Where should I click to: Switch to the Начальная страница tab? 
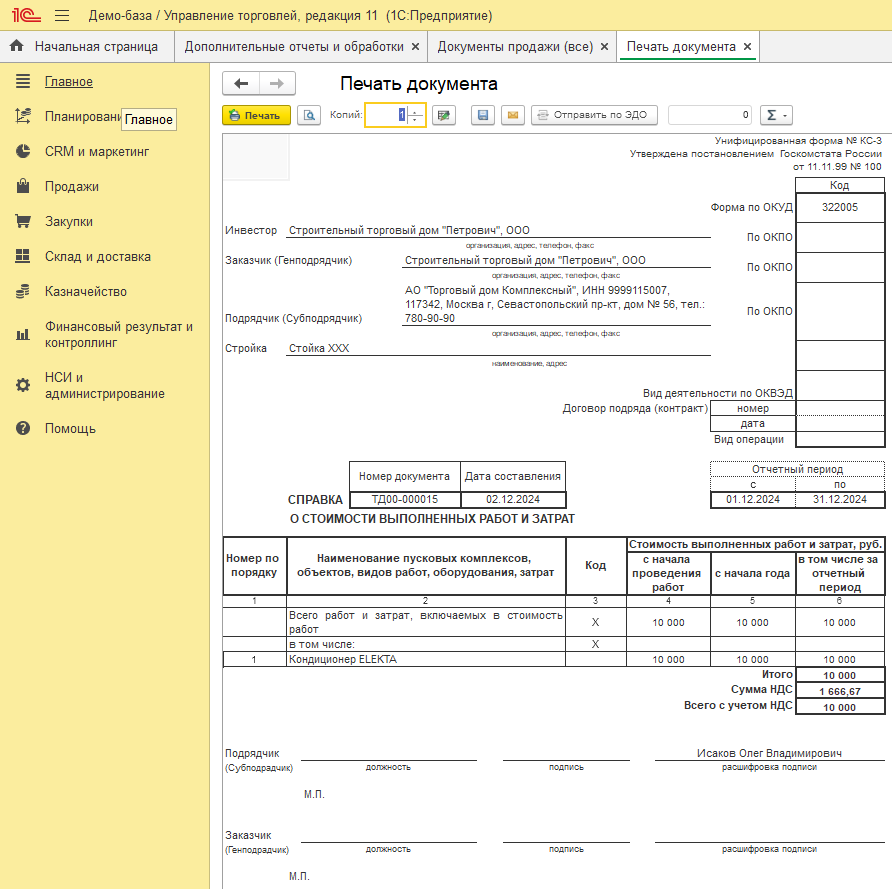click(87, 47)
